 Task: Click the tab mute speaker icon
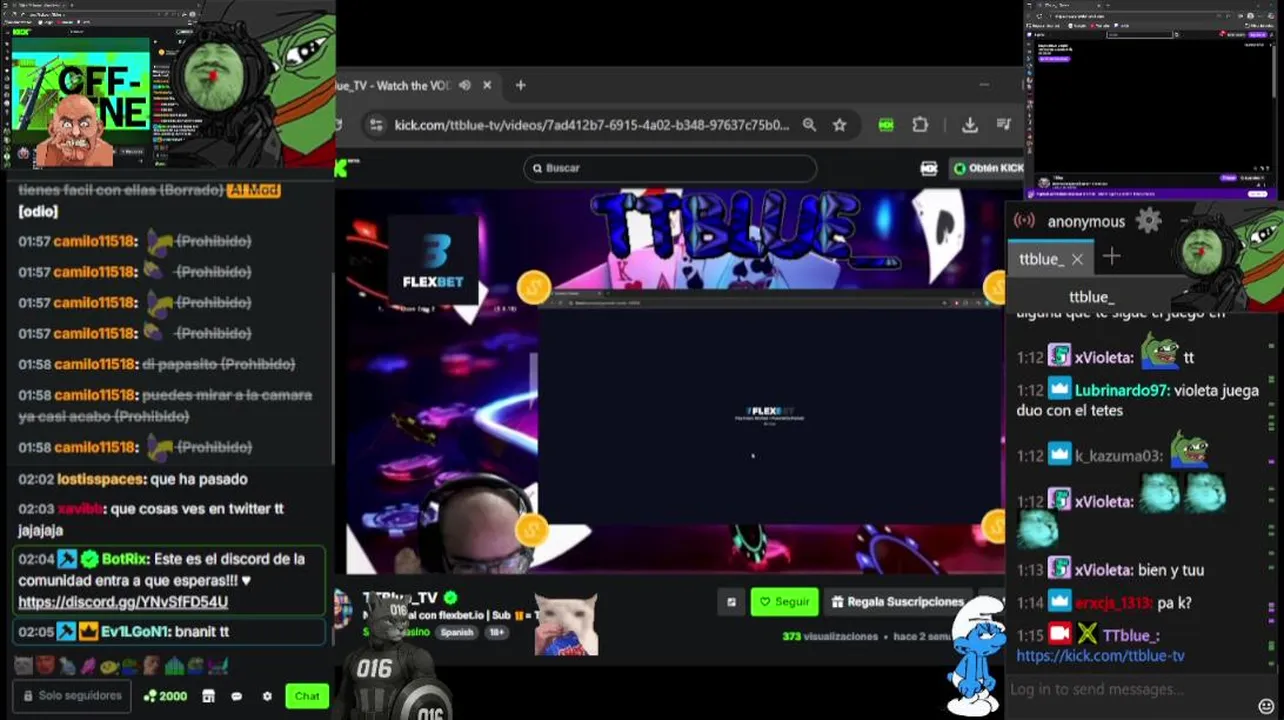point(465,85)
